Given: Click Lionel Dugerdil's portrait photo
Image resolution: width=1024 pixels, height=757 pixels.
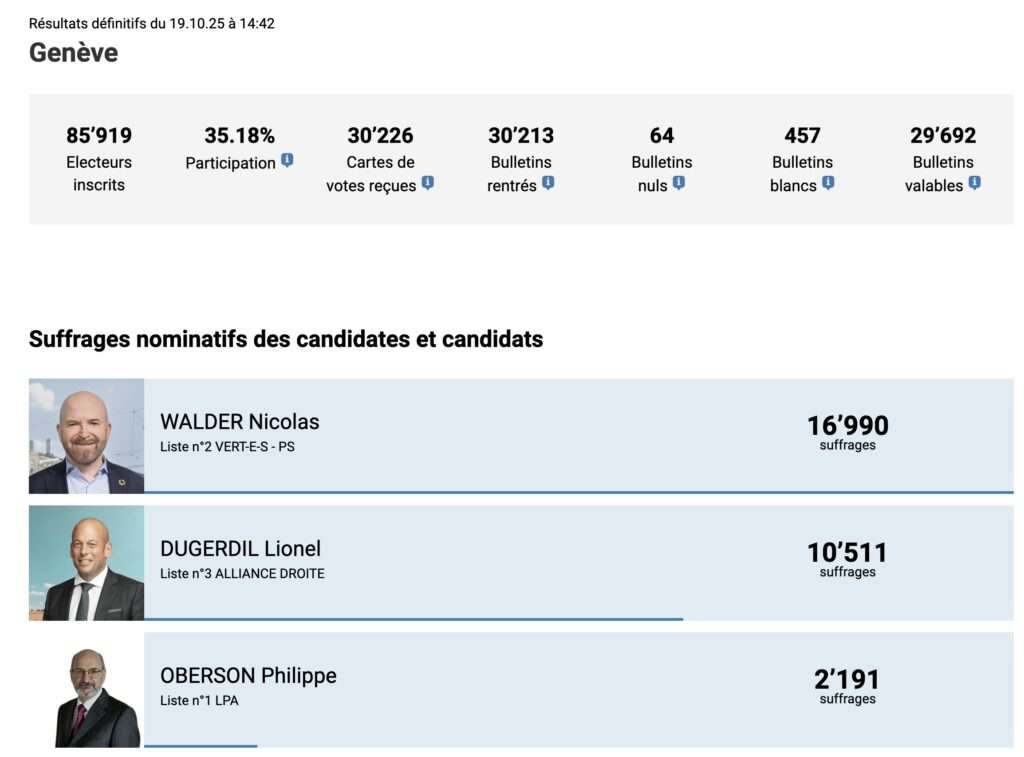Looking at the screenshot, I should pyautogui.click(x=87, y=563).
